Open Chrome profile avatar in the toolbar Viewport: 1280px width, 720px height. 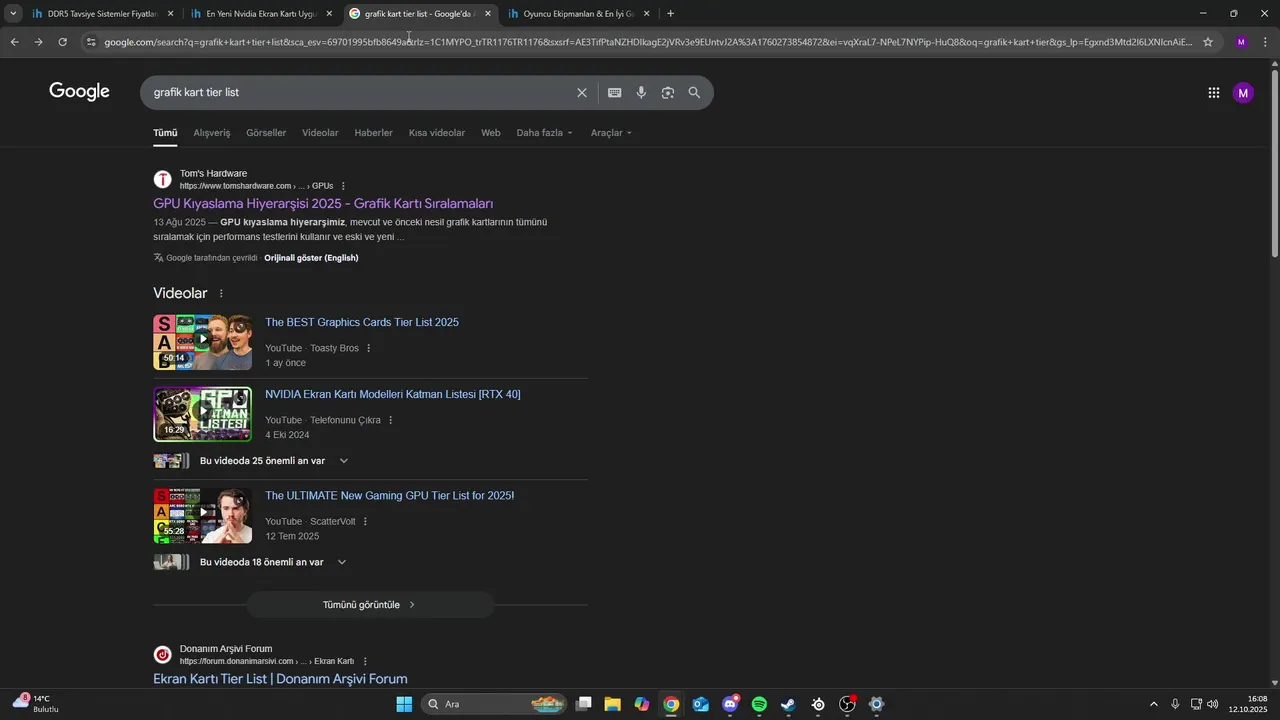1241,42
